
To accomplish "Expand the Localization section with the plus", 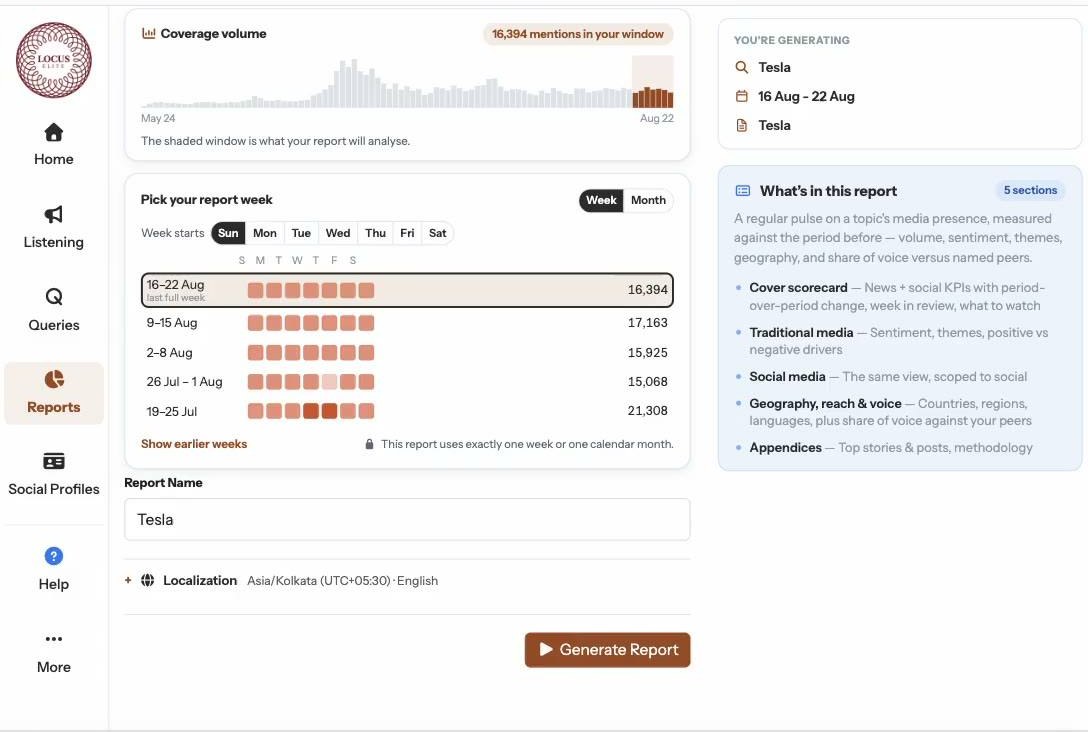I will [x=128, y=580].
